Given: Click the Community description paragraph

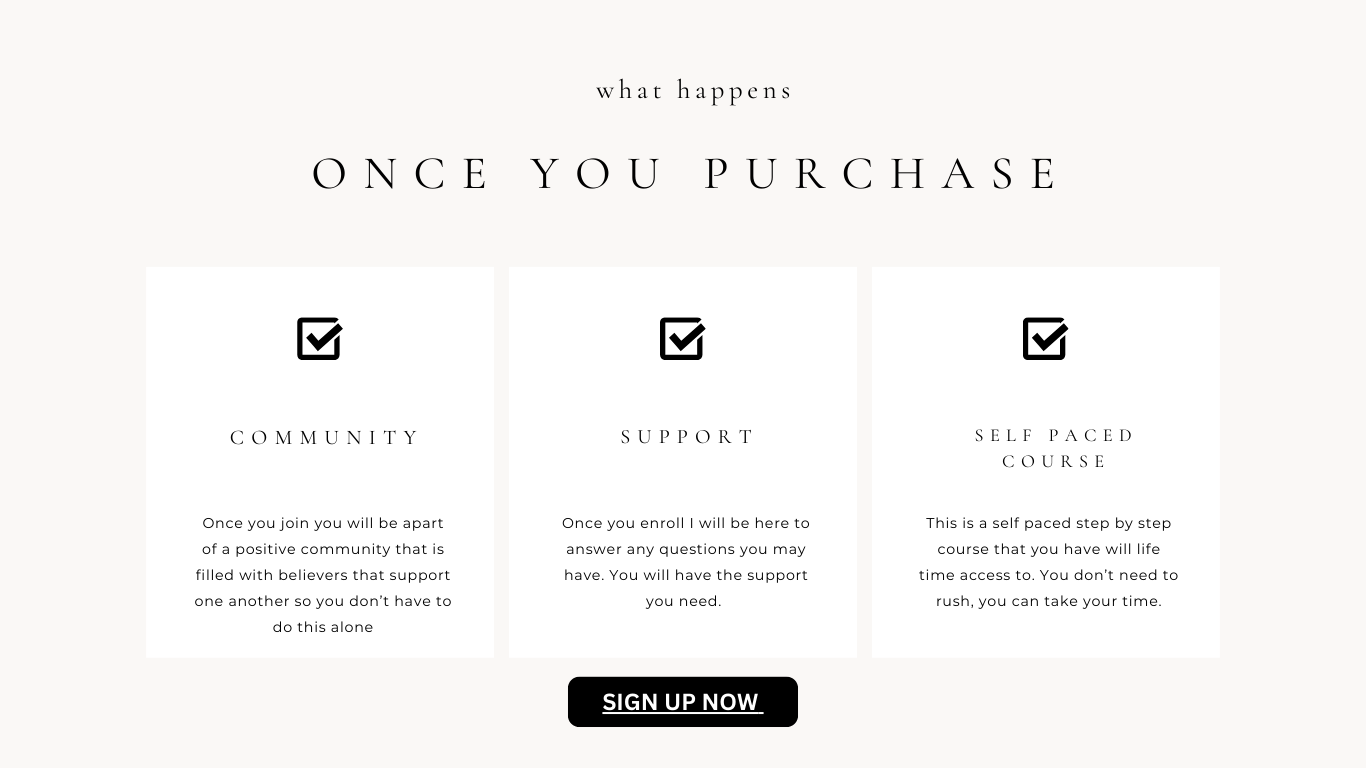Looking at the screenshot, I should pyautogui.click(x=323, y=575).
